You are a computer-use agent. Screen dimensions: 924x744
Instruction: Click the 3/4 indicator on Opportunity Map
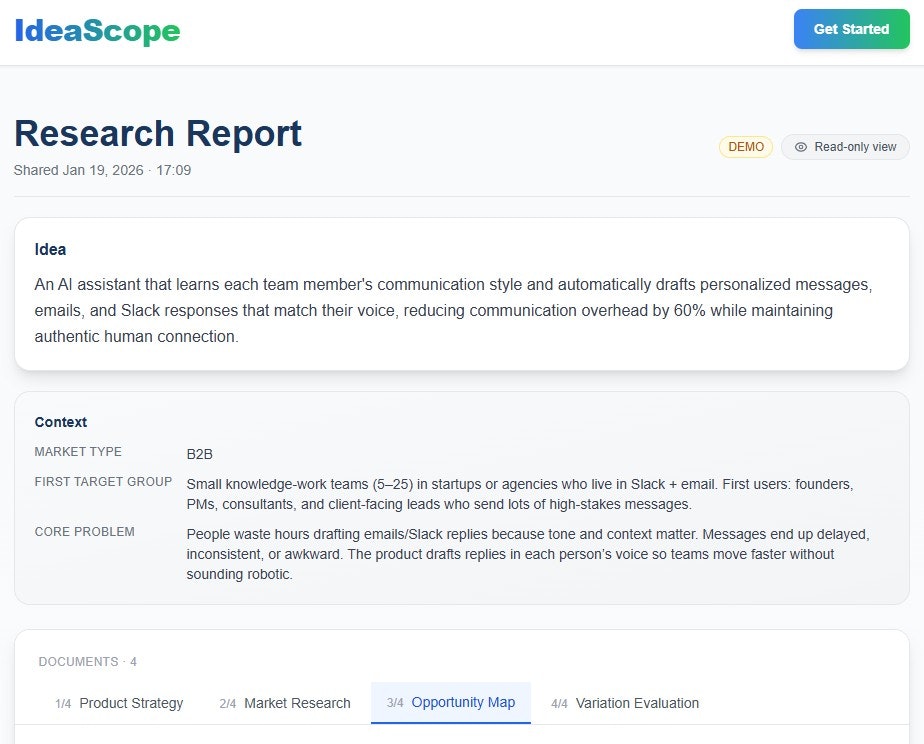pyautogui.click(x=394, y=703)
